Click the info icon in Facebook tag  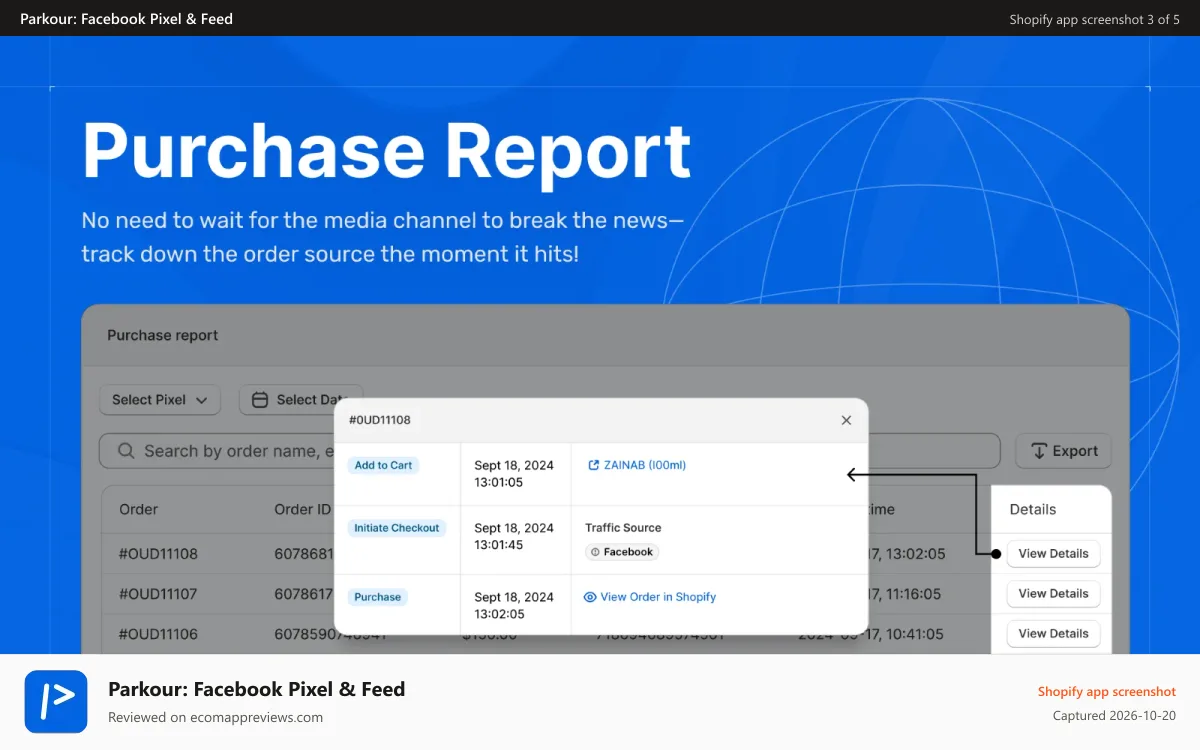coord(595,552)
